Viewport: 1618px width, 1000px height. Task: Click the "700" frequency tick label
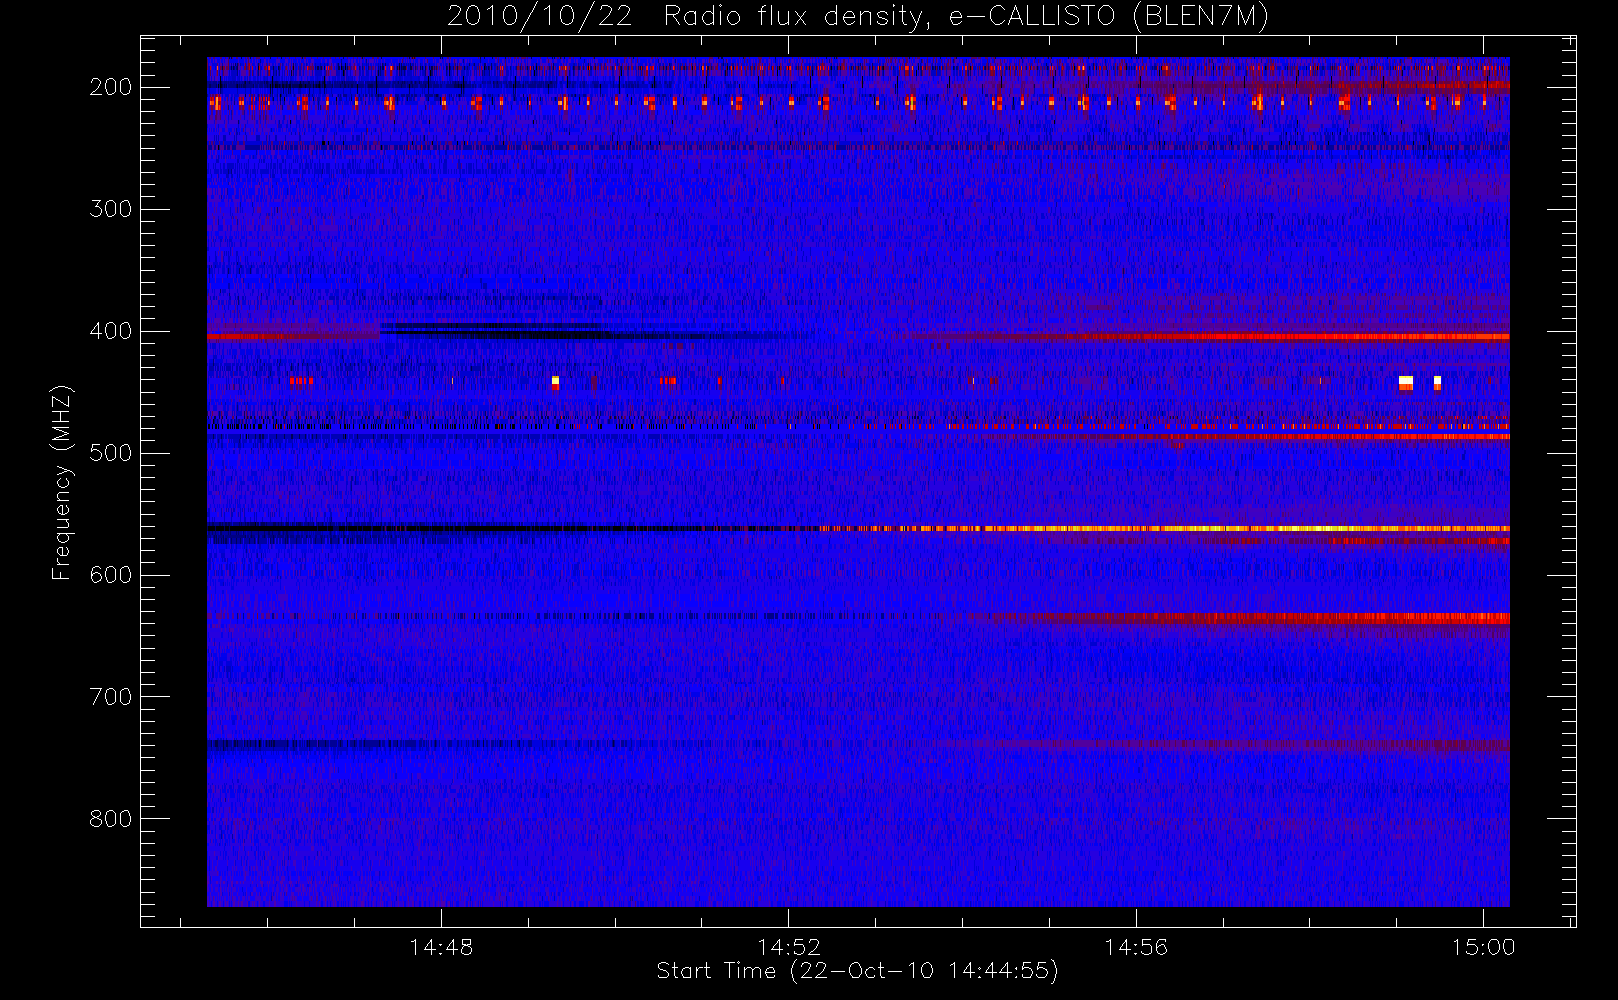click(111, 697)
